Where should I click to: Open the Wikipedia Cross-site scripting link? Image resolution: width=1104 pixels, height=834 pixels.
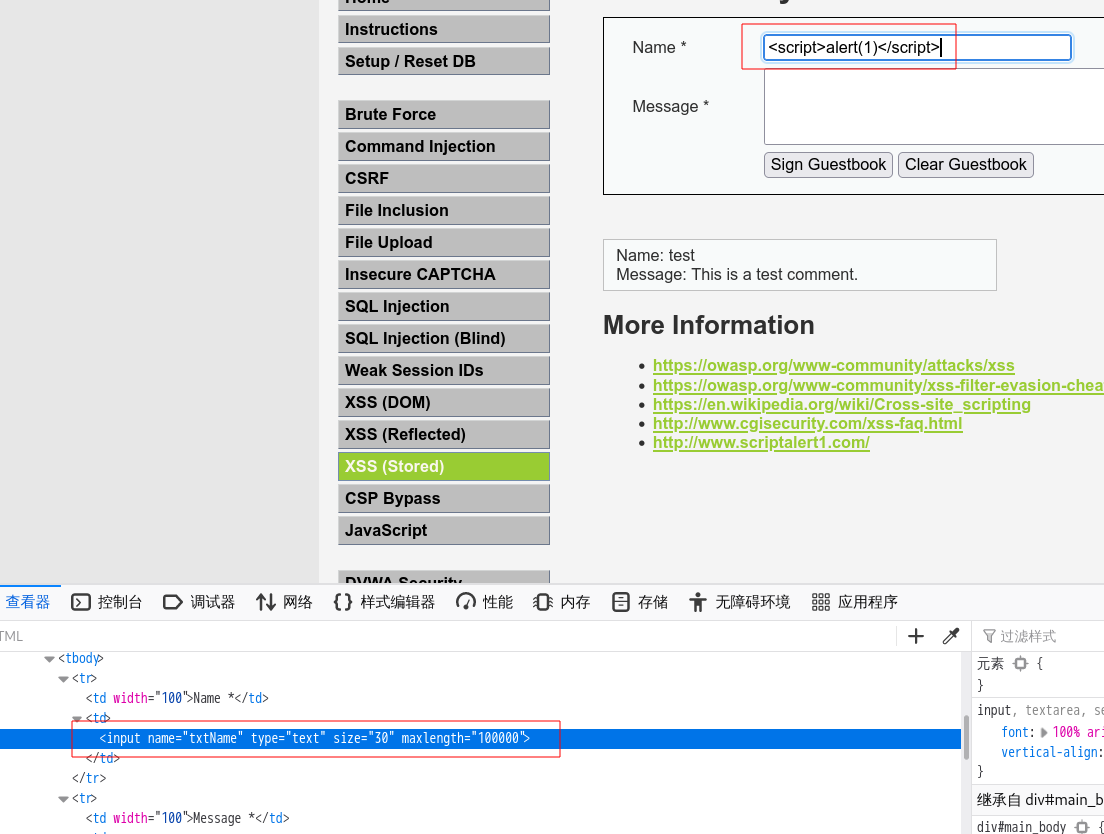tap(841, 405)
